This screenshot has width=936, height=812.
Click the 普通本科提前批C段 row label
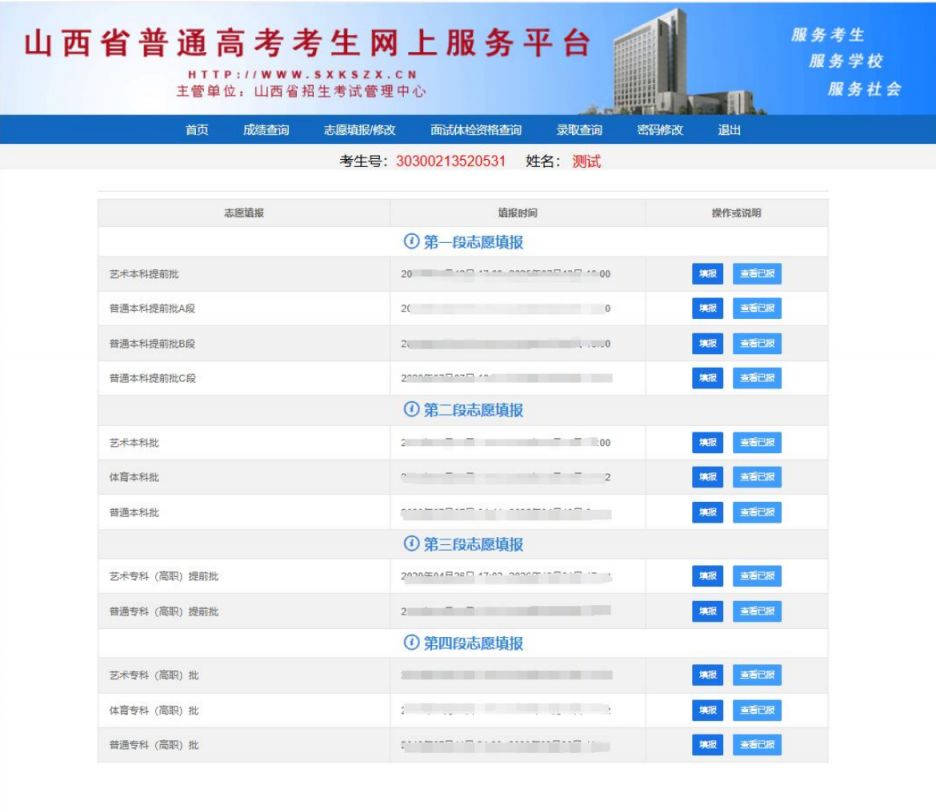pyautogui.click(x=152, y=379)
